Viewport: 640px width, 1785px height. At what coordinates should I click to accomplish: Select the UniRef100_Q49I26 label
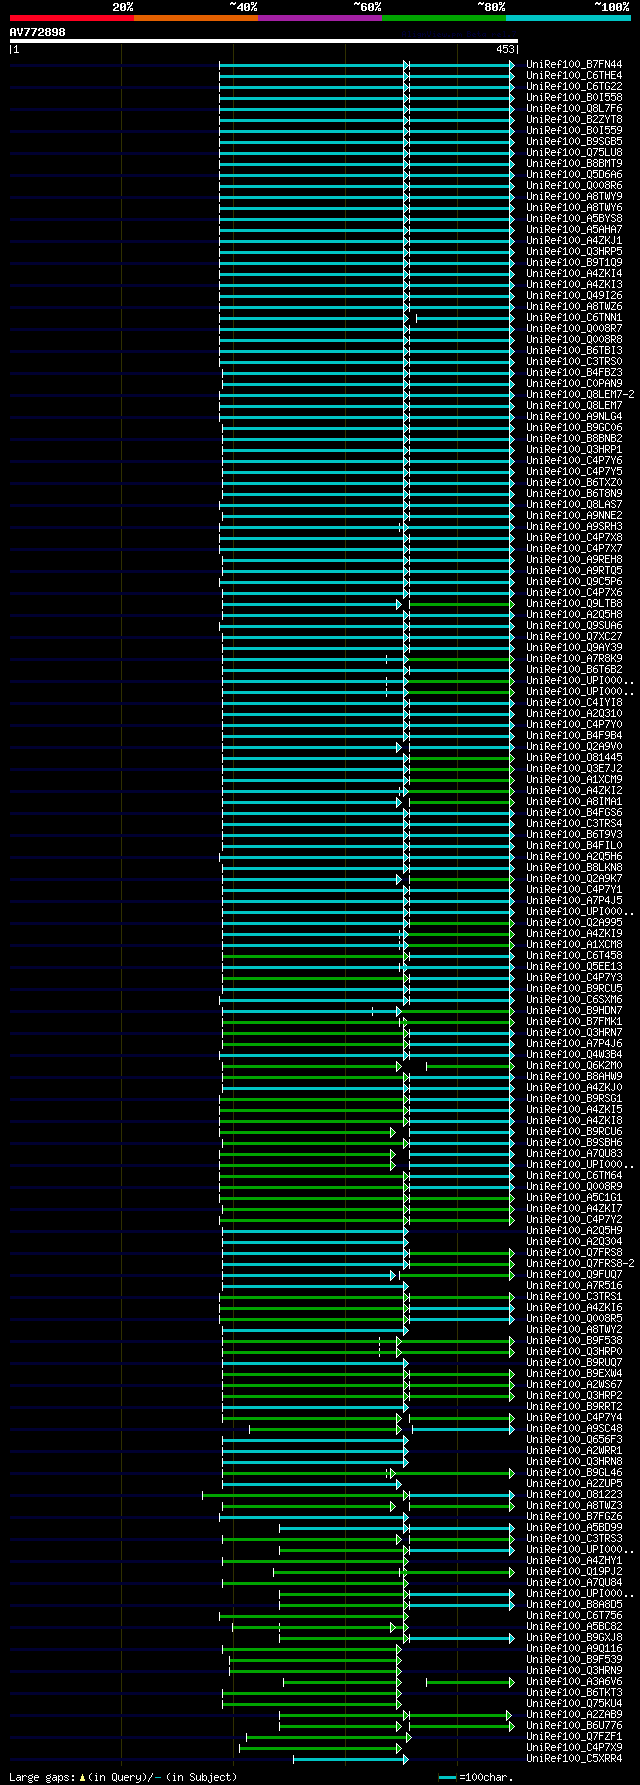(x=574, y=295)
